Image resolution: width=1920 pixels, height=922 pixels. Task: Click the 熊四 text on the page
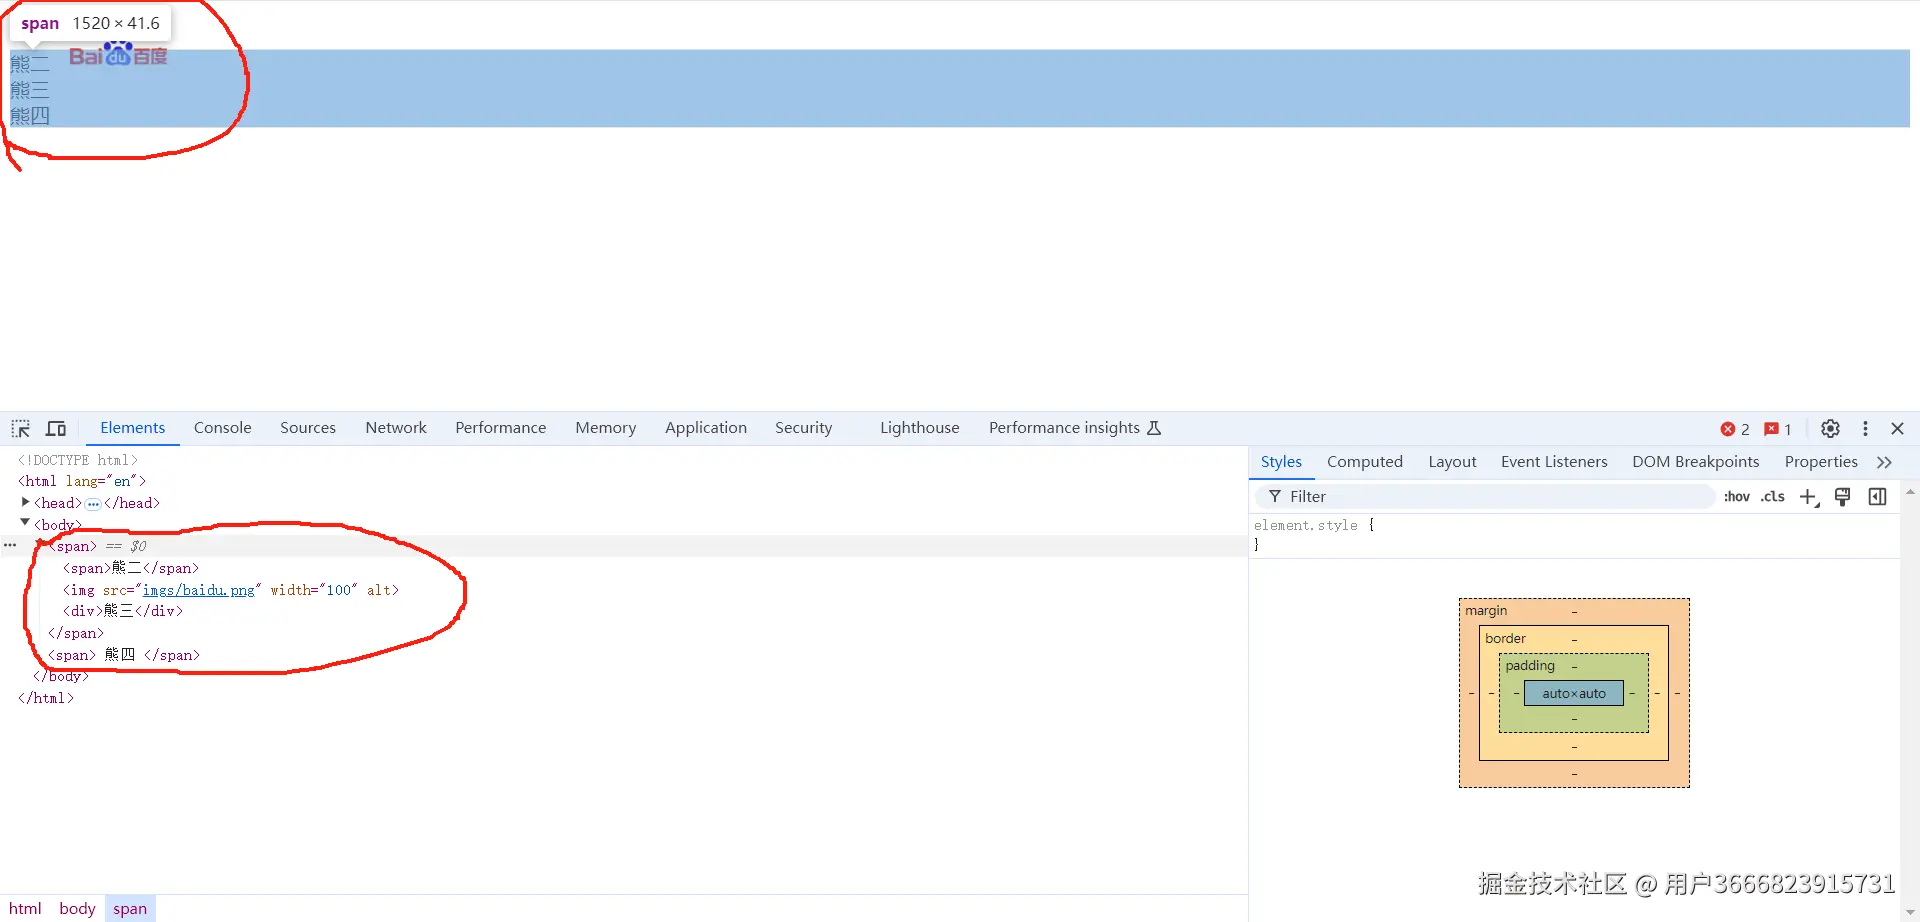(x=30, y=116)
